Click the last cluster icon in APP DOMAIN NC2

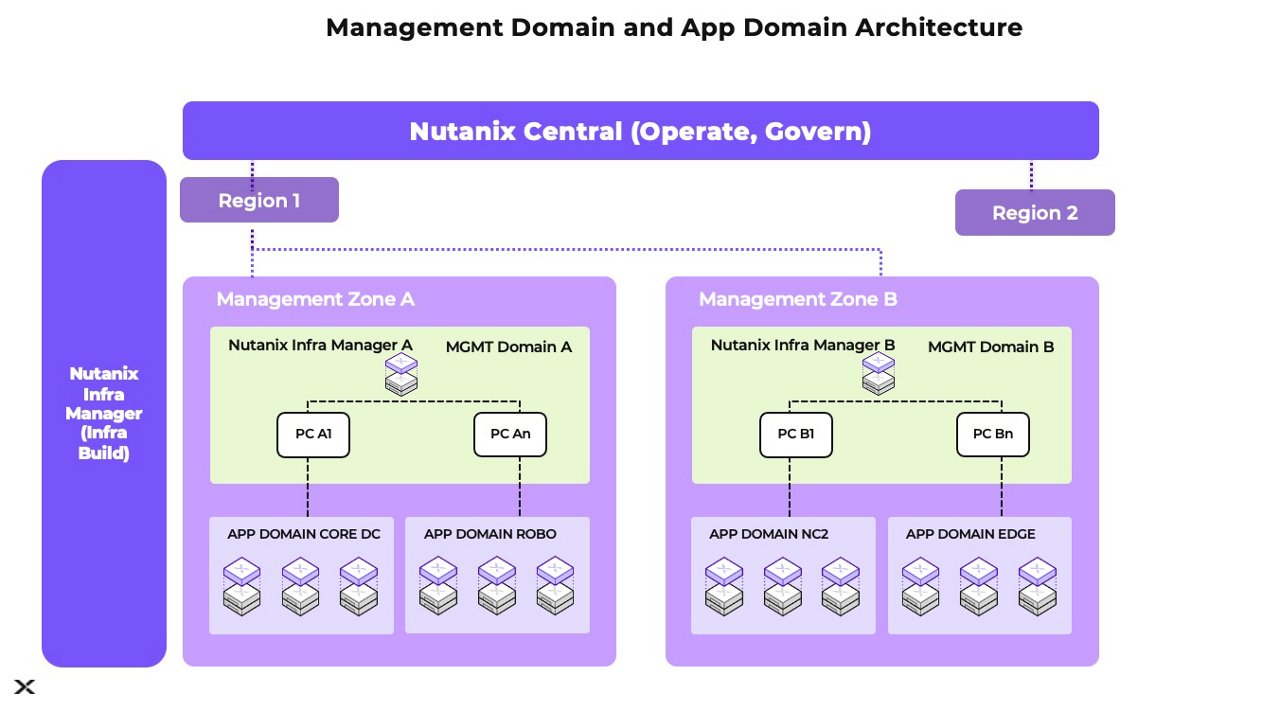[x=840, y=585]
